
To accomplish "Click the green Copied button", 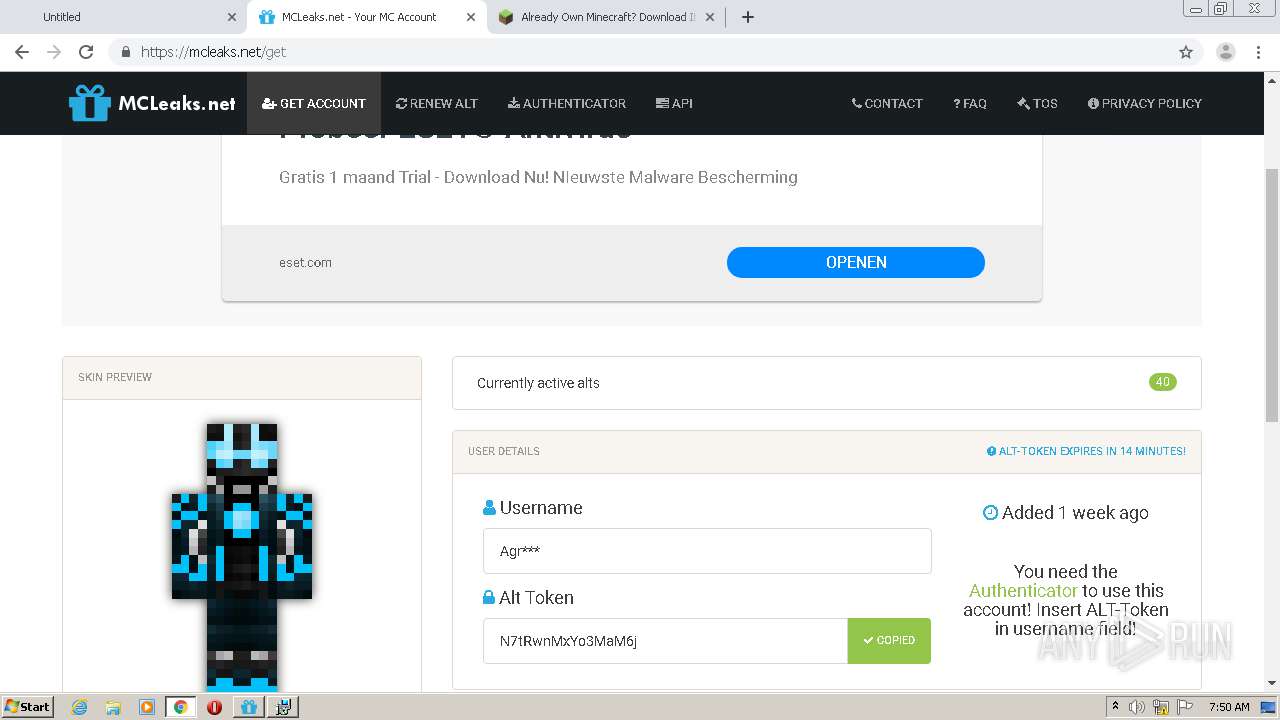I will (889, 641).
